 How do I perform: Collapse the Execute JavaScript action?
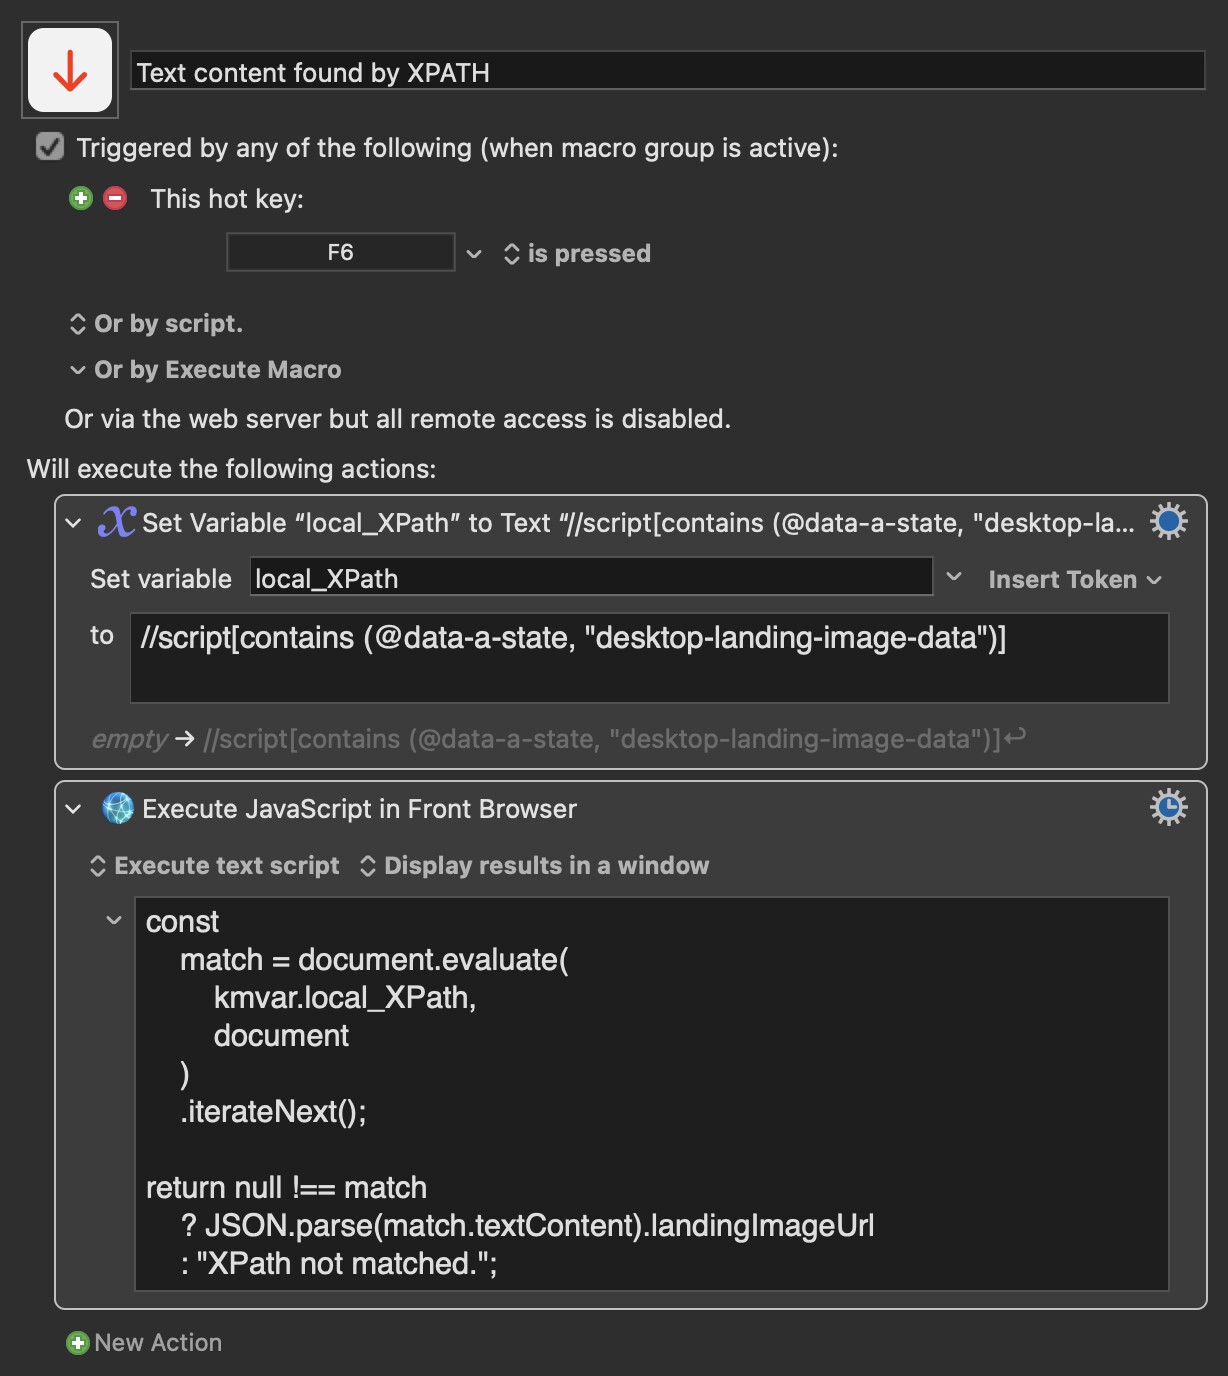coord(73,809)
